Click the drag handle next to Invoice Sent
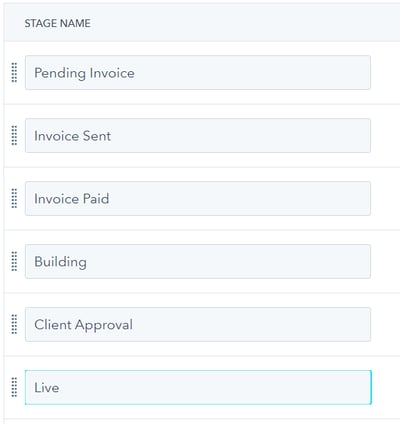The width and height of the screenshot is (400, 424). pyautogui.click(x=14, y=135)
